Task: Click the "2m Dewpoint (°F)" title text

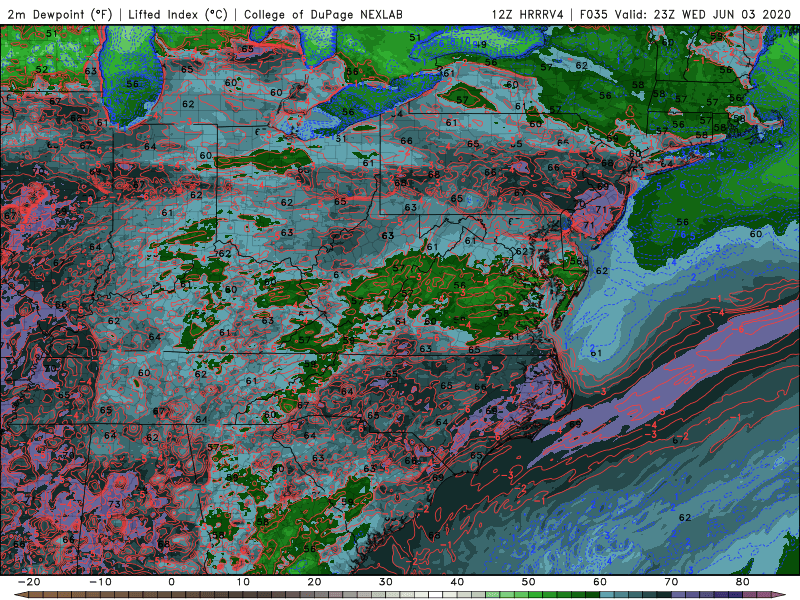Action: pos(60,15)
